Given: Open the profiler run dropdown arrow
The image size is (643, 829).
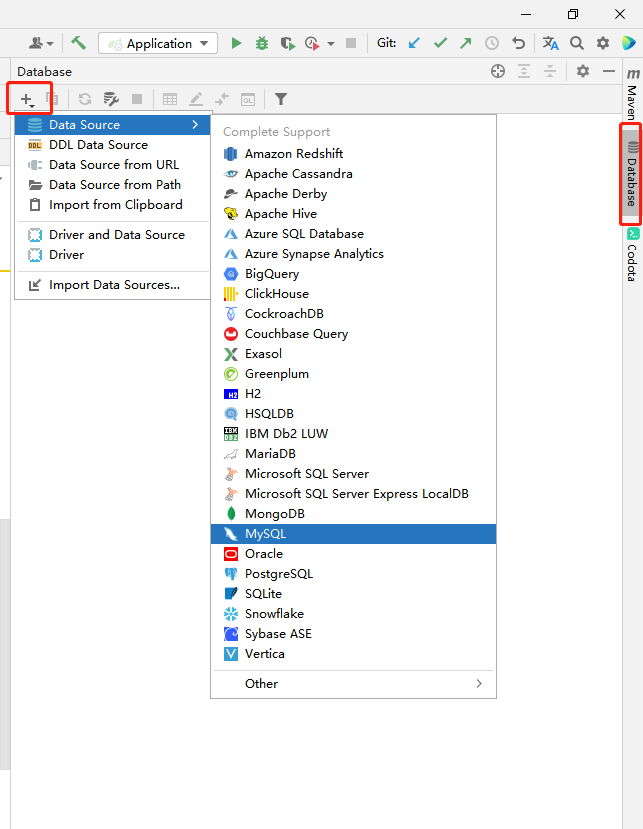Looking at the screenshot, I should pos(331,44).
